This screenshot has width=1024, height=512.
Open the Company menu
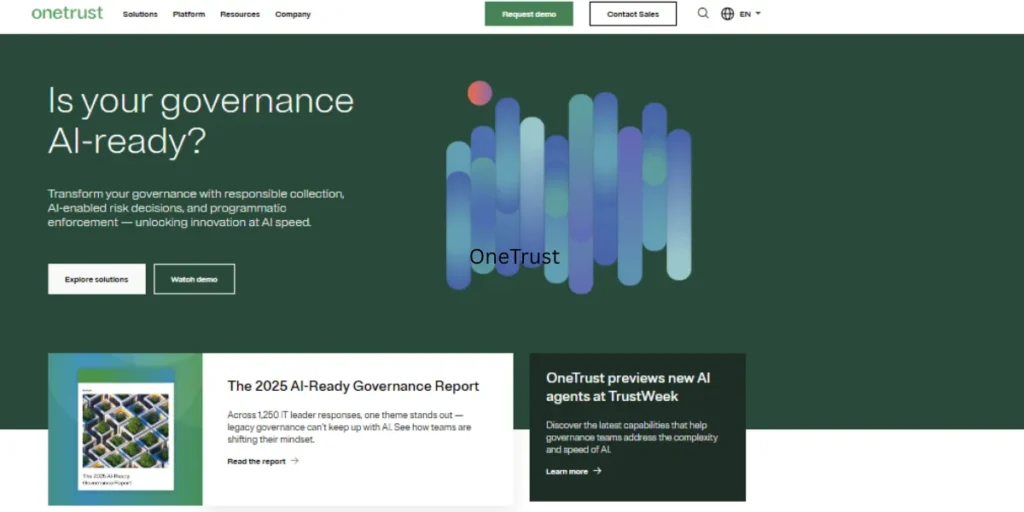coord(293,14)
